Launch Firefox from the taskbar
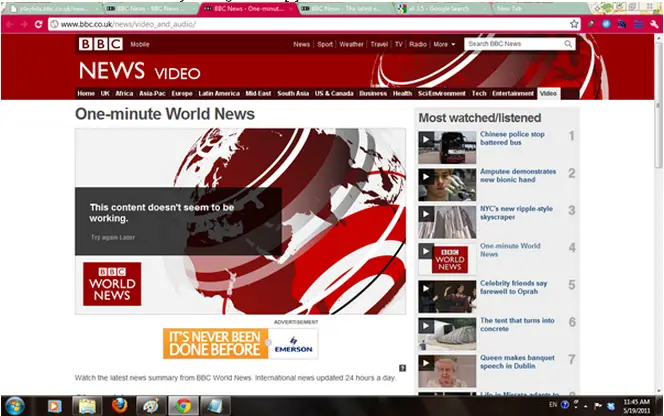The height and width of the screenshot is (416, 664). (x=119, y=405)
